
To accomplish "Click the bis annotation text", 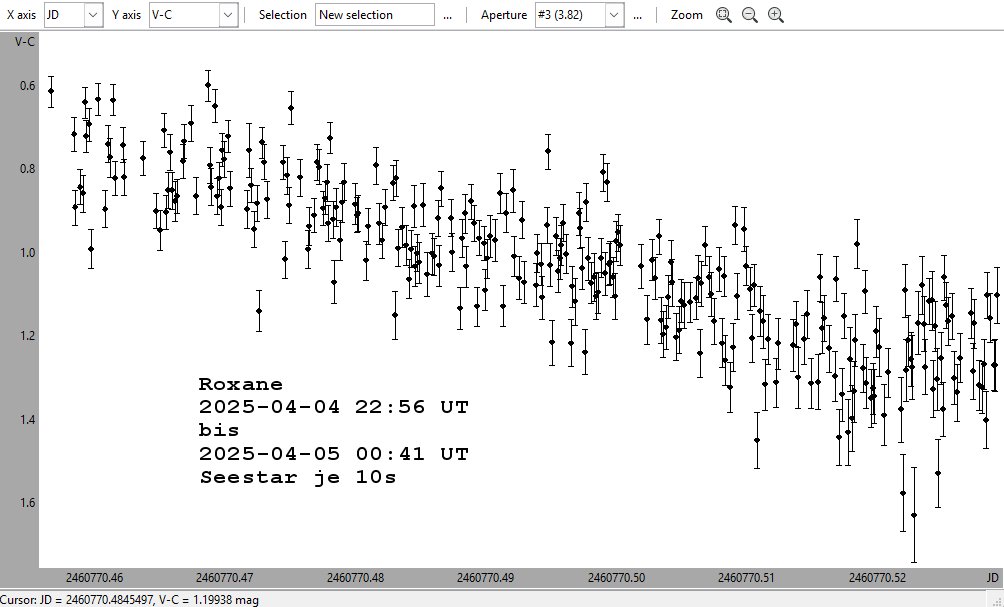I will click(x=219, y=430).
